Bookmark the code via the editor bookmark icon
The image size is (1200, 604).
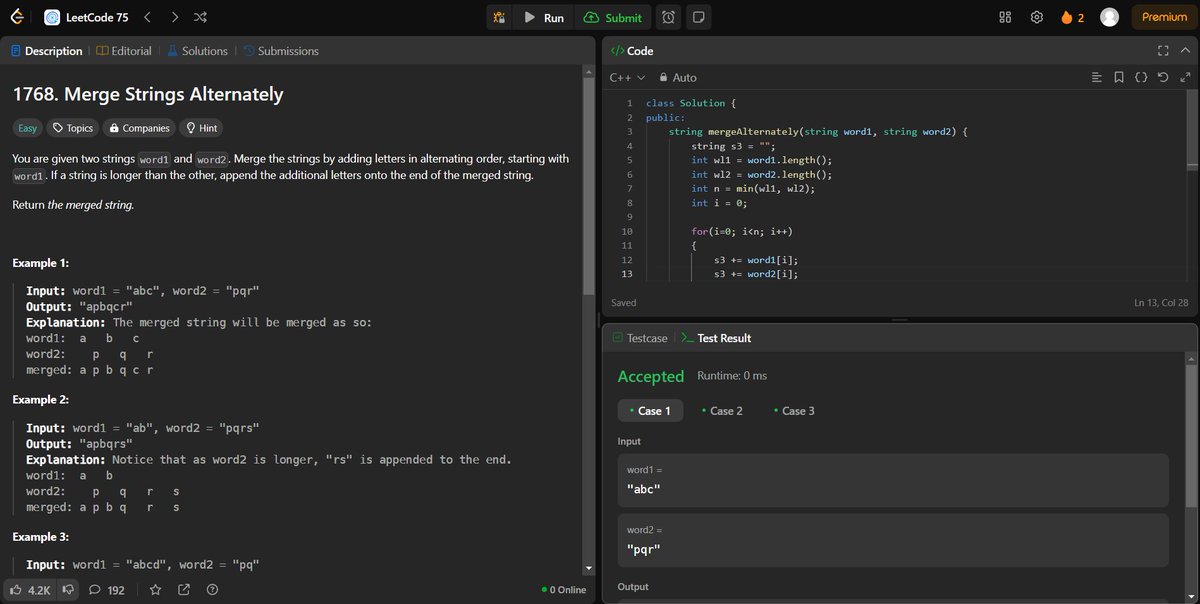(1119, 77)
